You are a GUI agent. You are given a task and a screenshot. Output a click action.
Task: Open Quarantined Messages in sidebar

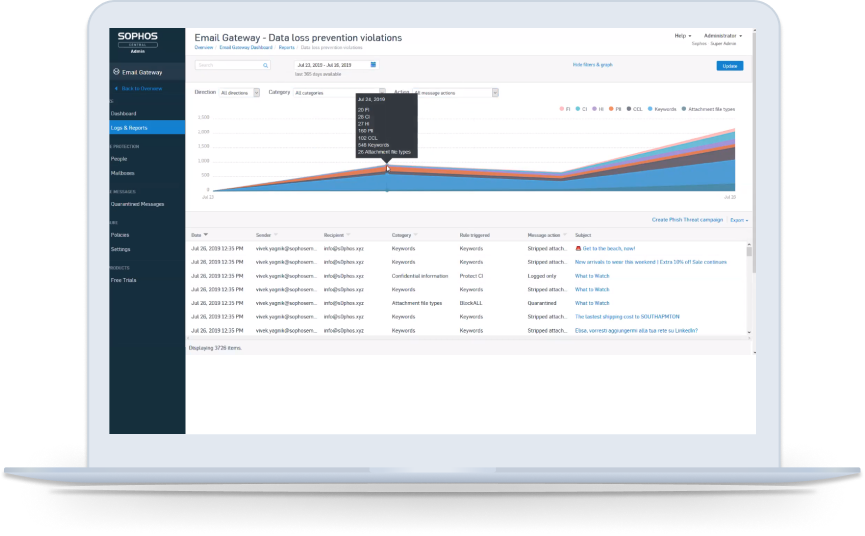click(x=137, y=204)
